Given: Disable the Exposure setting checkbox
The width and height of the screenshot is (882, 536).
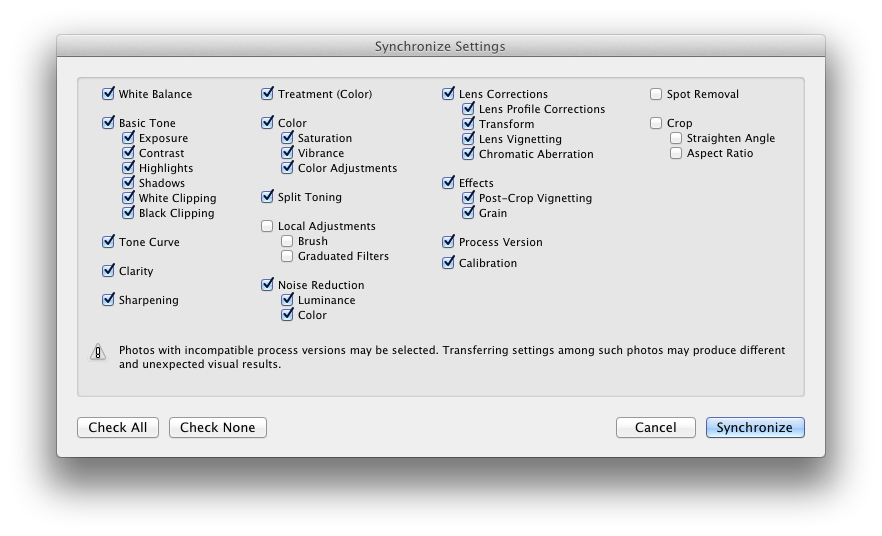Looking at the screenshot, I should (128, 138).
